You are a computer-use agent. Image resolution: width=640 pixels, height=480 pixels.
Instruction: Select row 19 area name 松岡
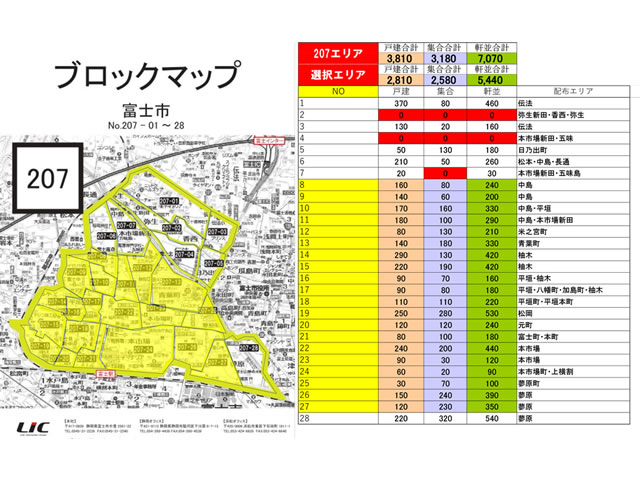tap(526, 312)
